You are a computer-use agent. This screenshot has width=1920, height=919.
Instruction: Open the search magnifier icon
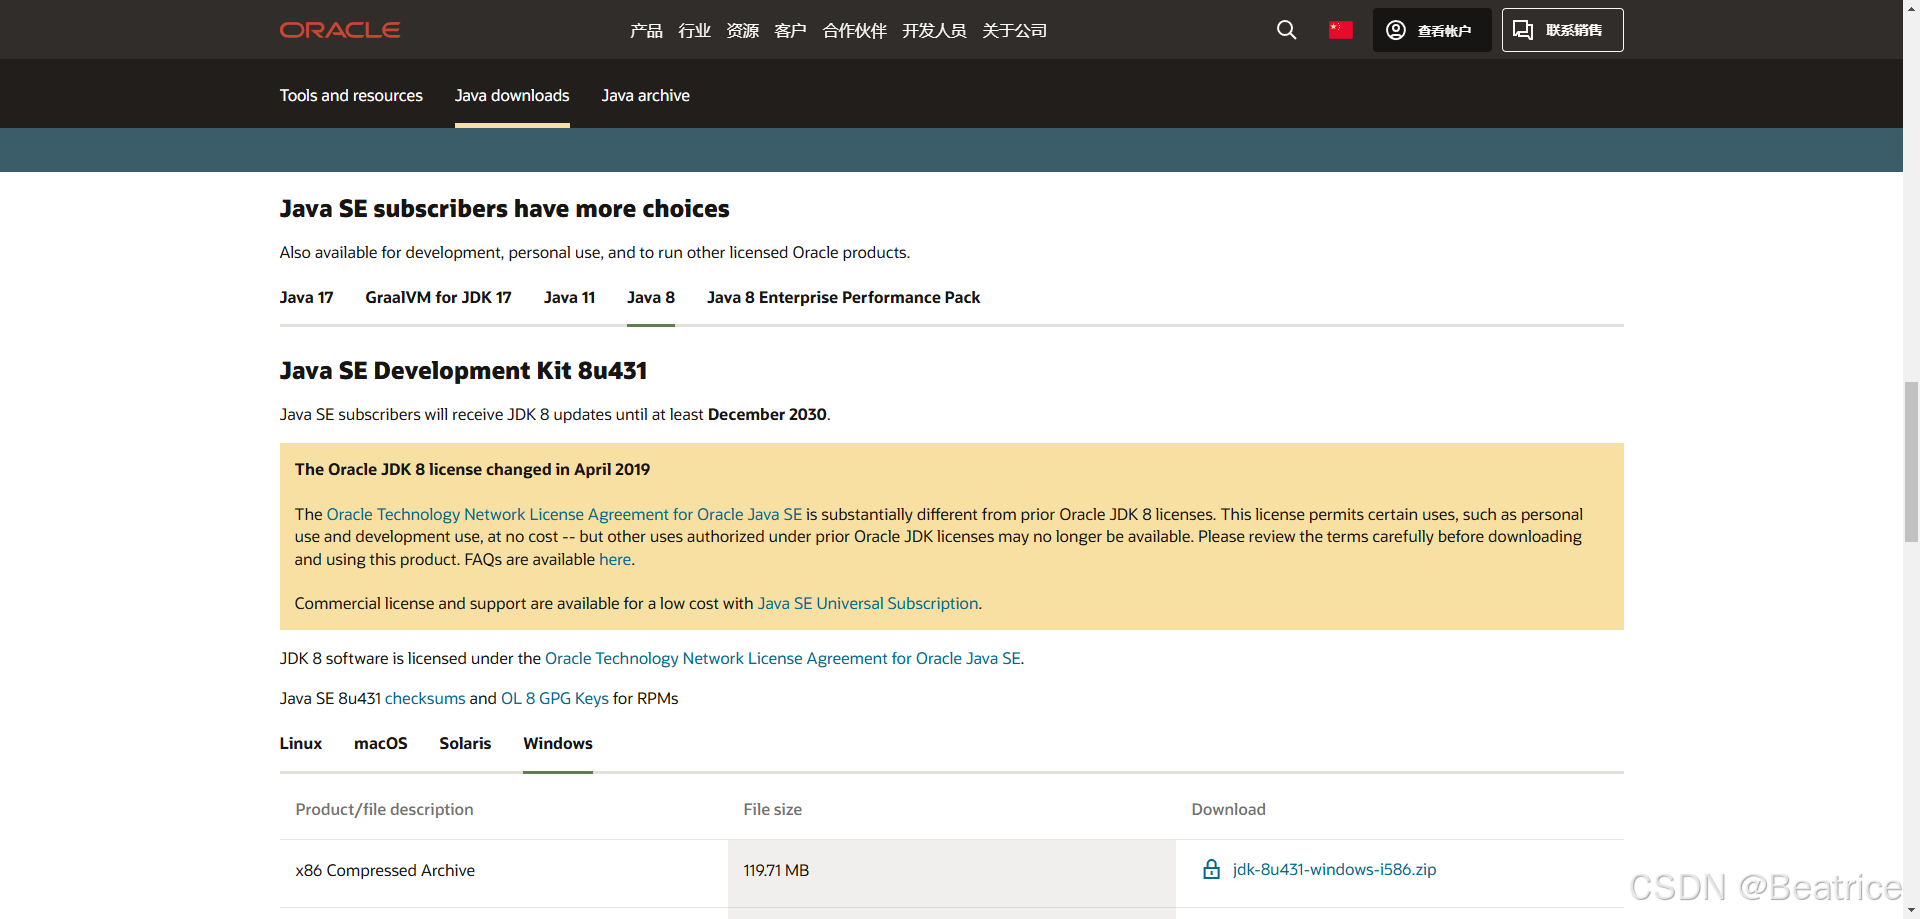coord(1287,30)
